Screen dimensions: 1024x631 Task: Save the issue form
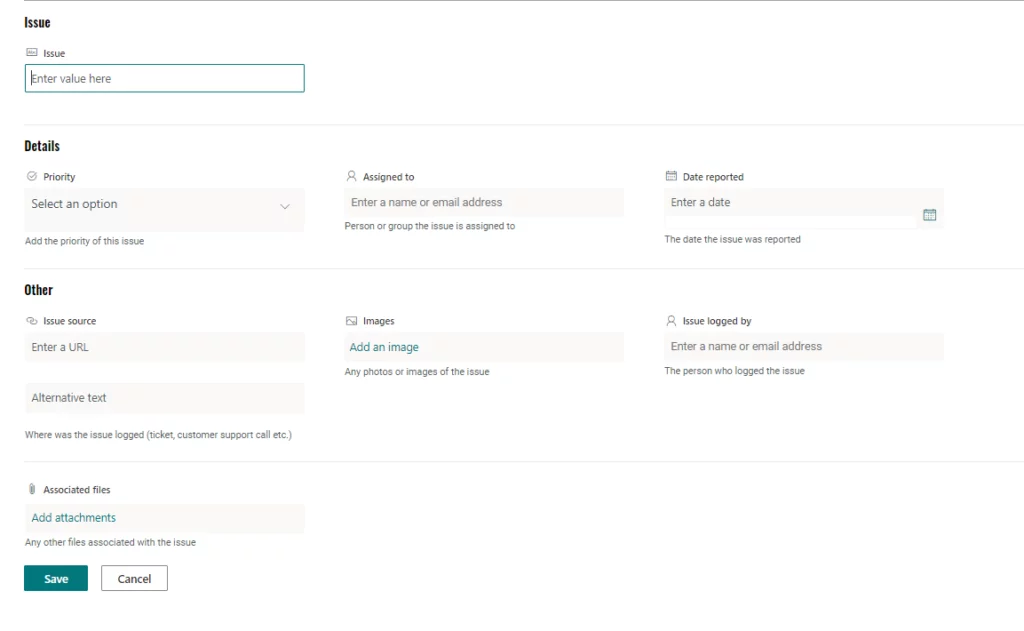56,579
